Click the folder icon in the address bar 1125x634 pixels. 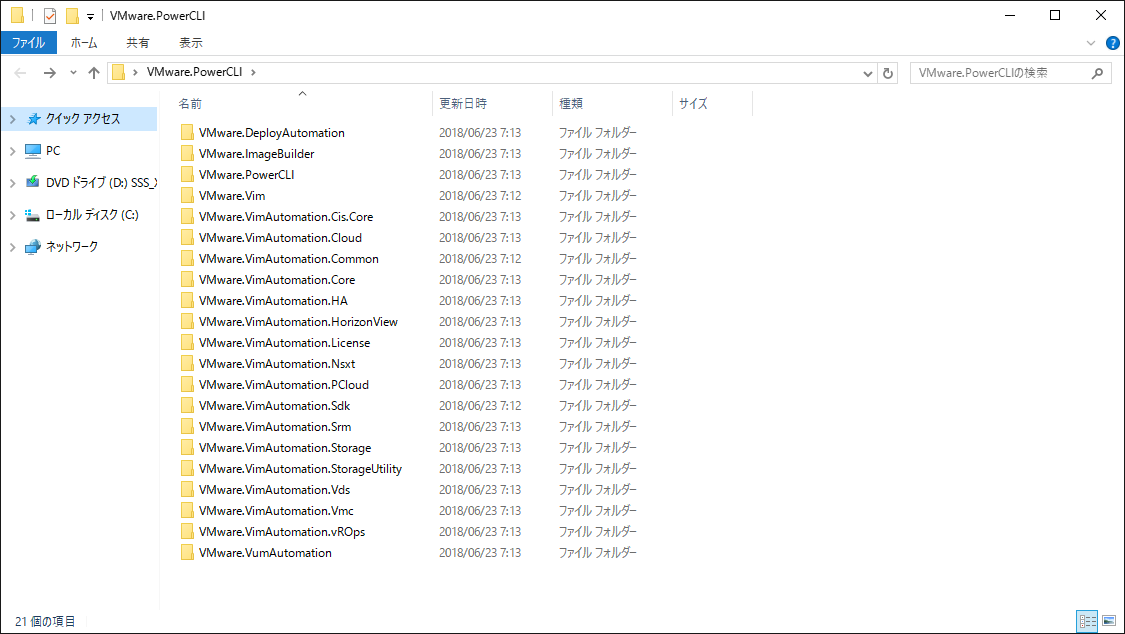119,72
